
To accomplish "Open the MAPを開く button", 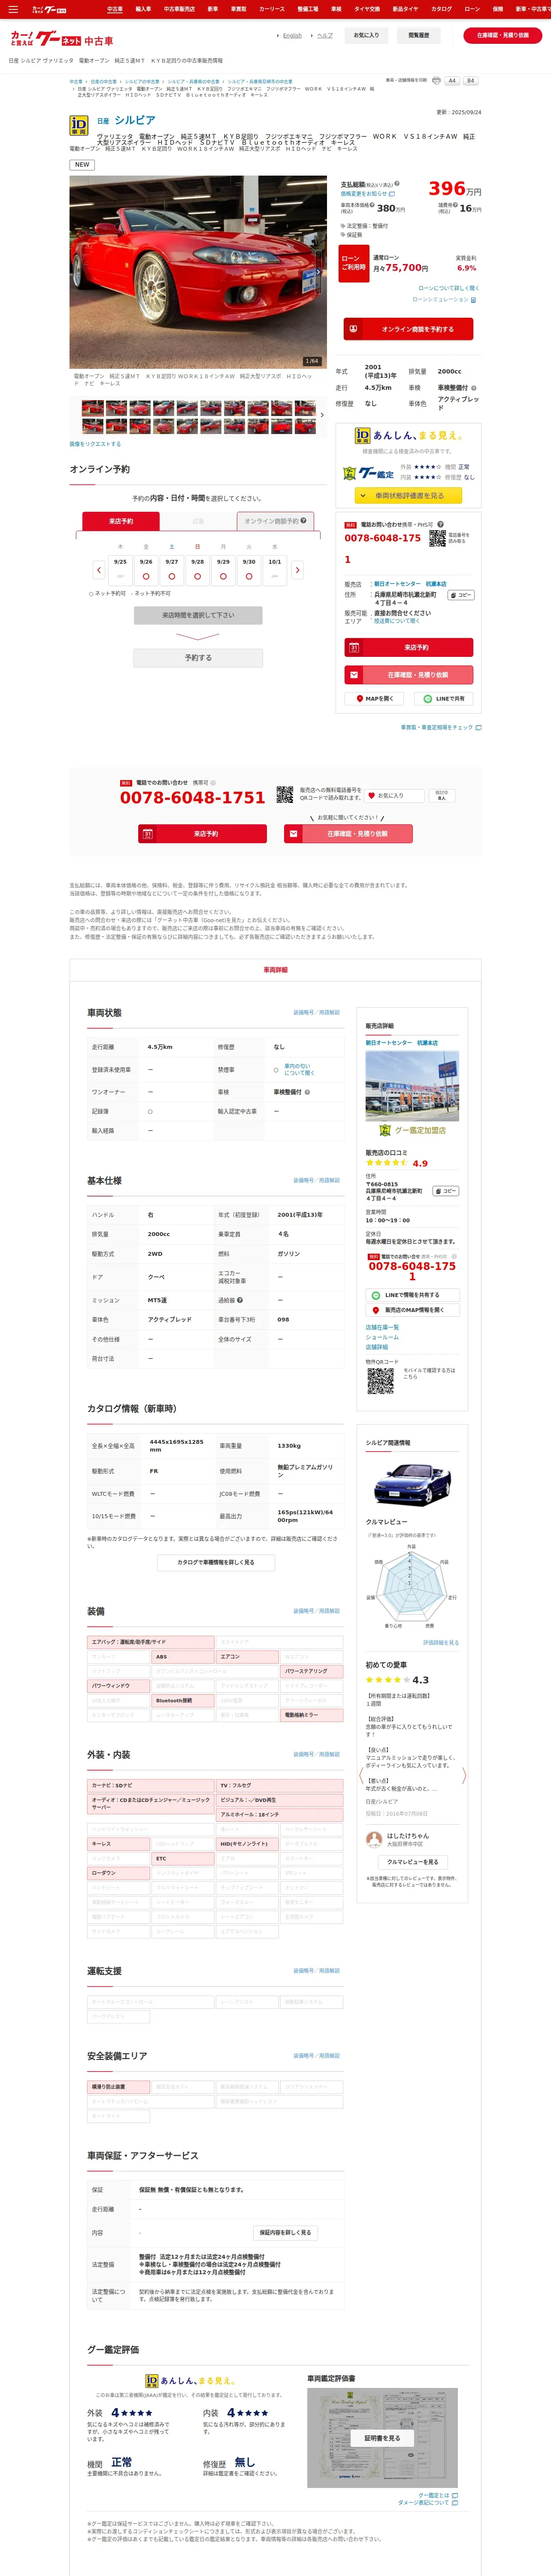I will [x=375, y=699].
